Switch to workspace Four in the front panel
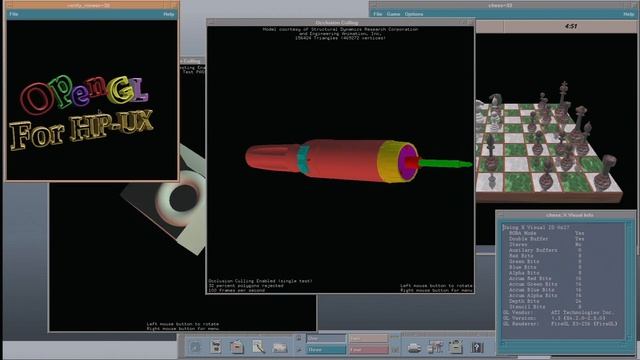640x360 pixels. (368, 350)
